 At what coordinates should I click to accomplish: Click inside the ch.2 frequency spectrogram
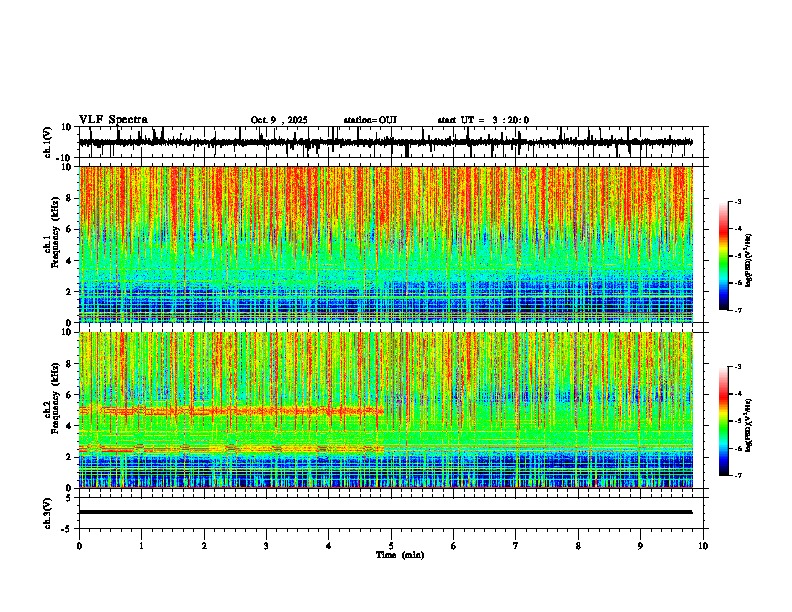click(385, 410)
